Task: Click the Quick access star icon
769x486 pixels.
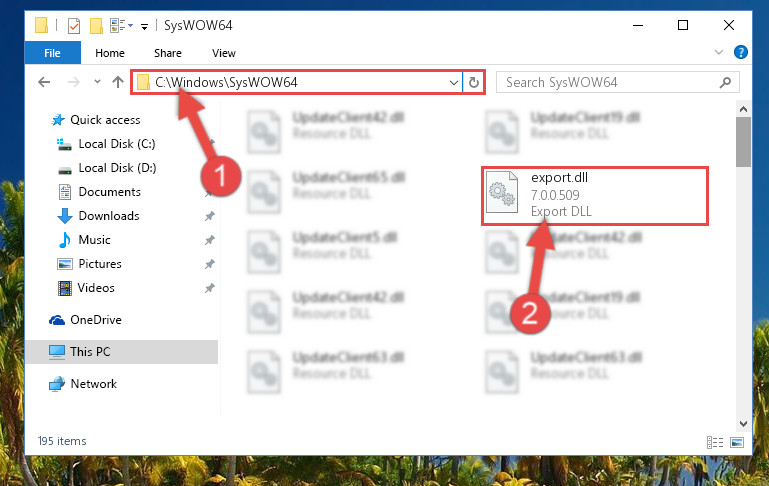Action: (x=58, y=120)
